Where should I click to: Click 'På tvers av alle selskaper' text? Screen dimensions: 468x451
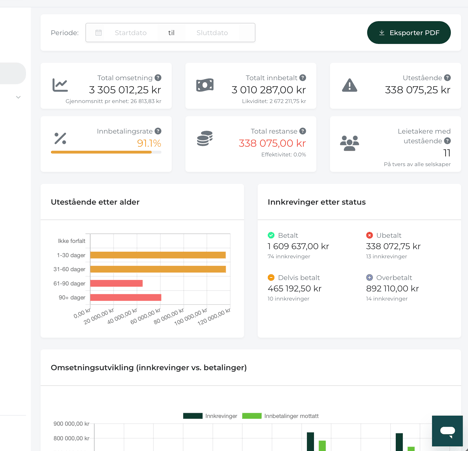(417, 164)
